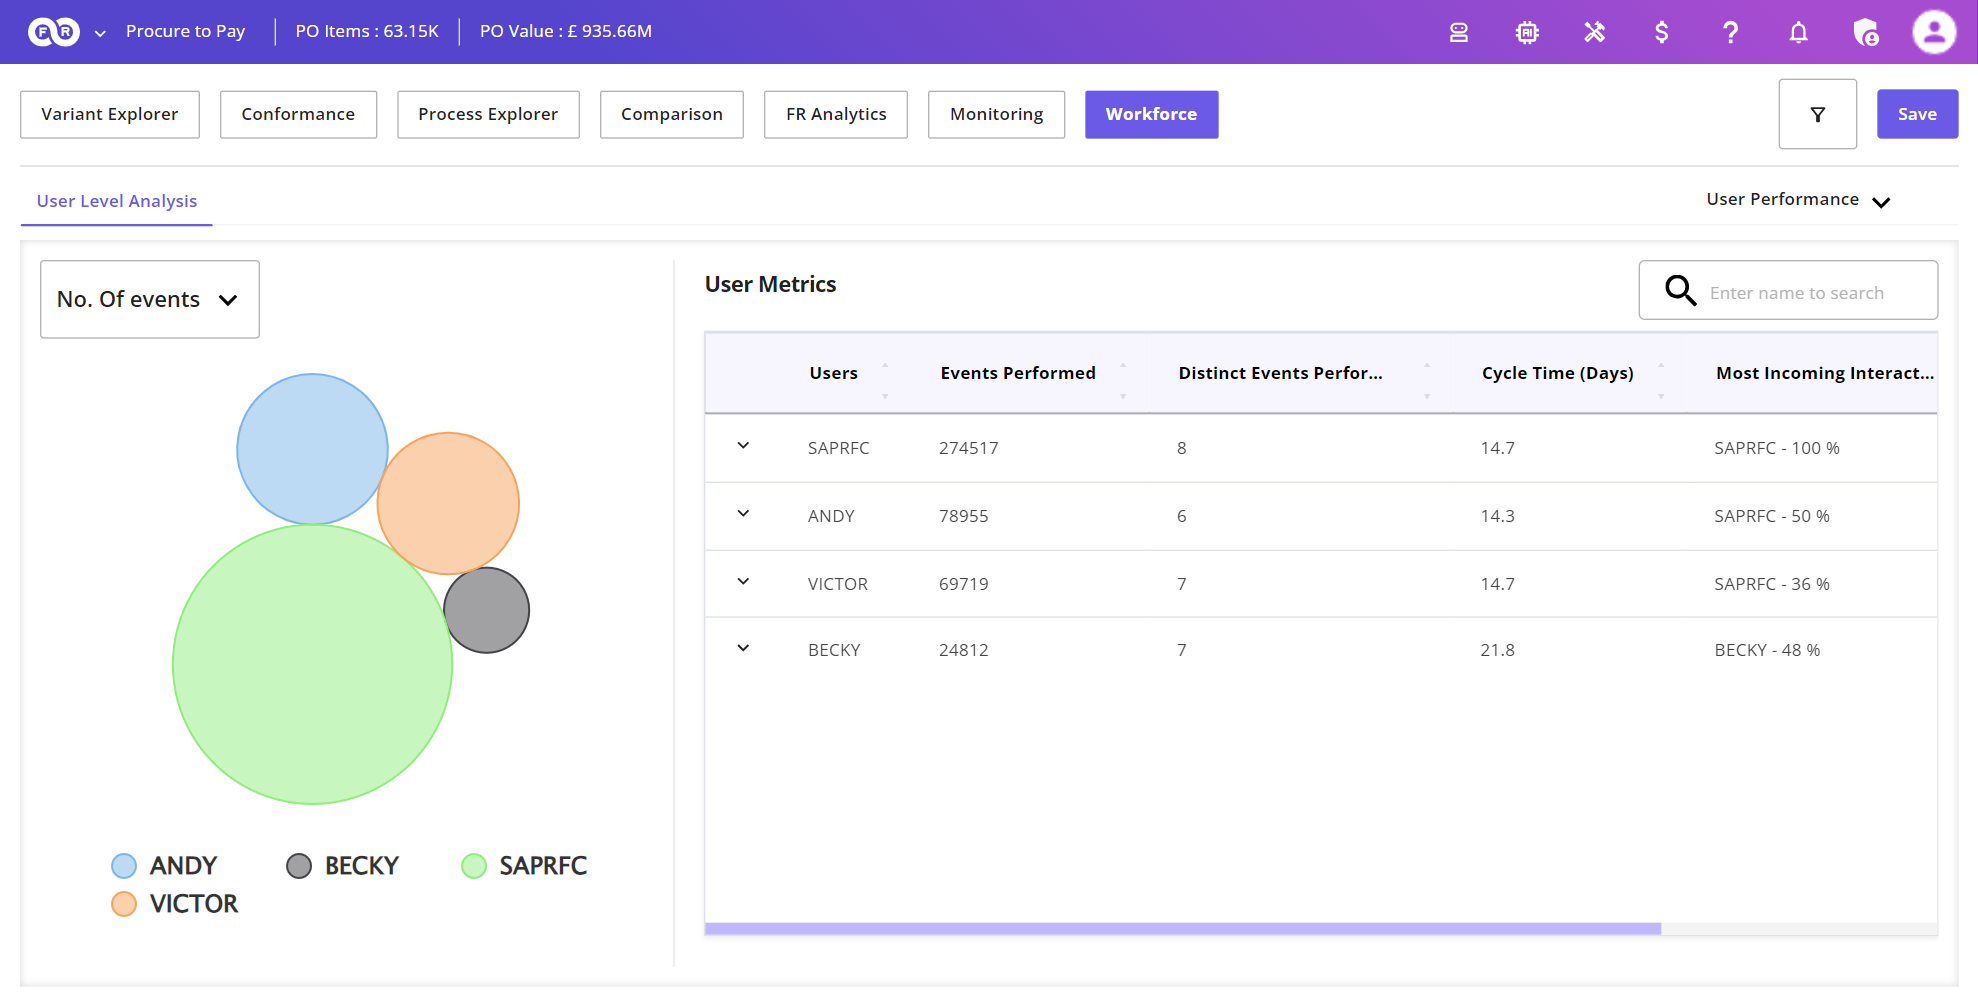
Task: Open the database server icon
Action: (x=1459, y=32)
